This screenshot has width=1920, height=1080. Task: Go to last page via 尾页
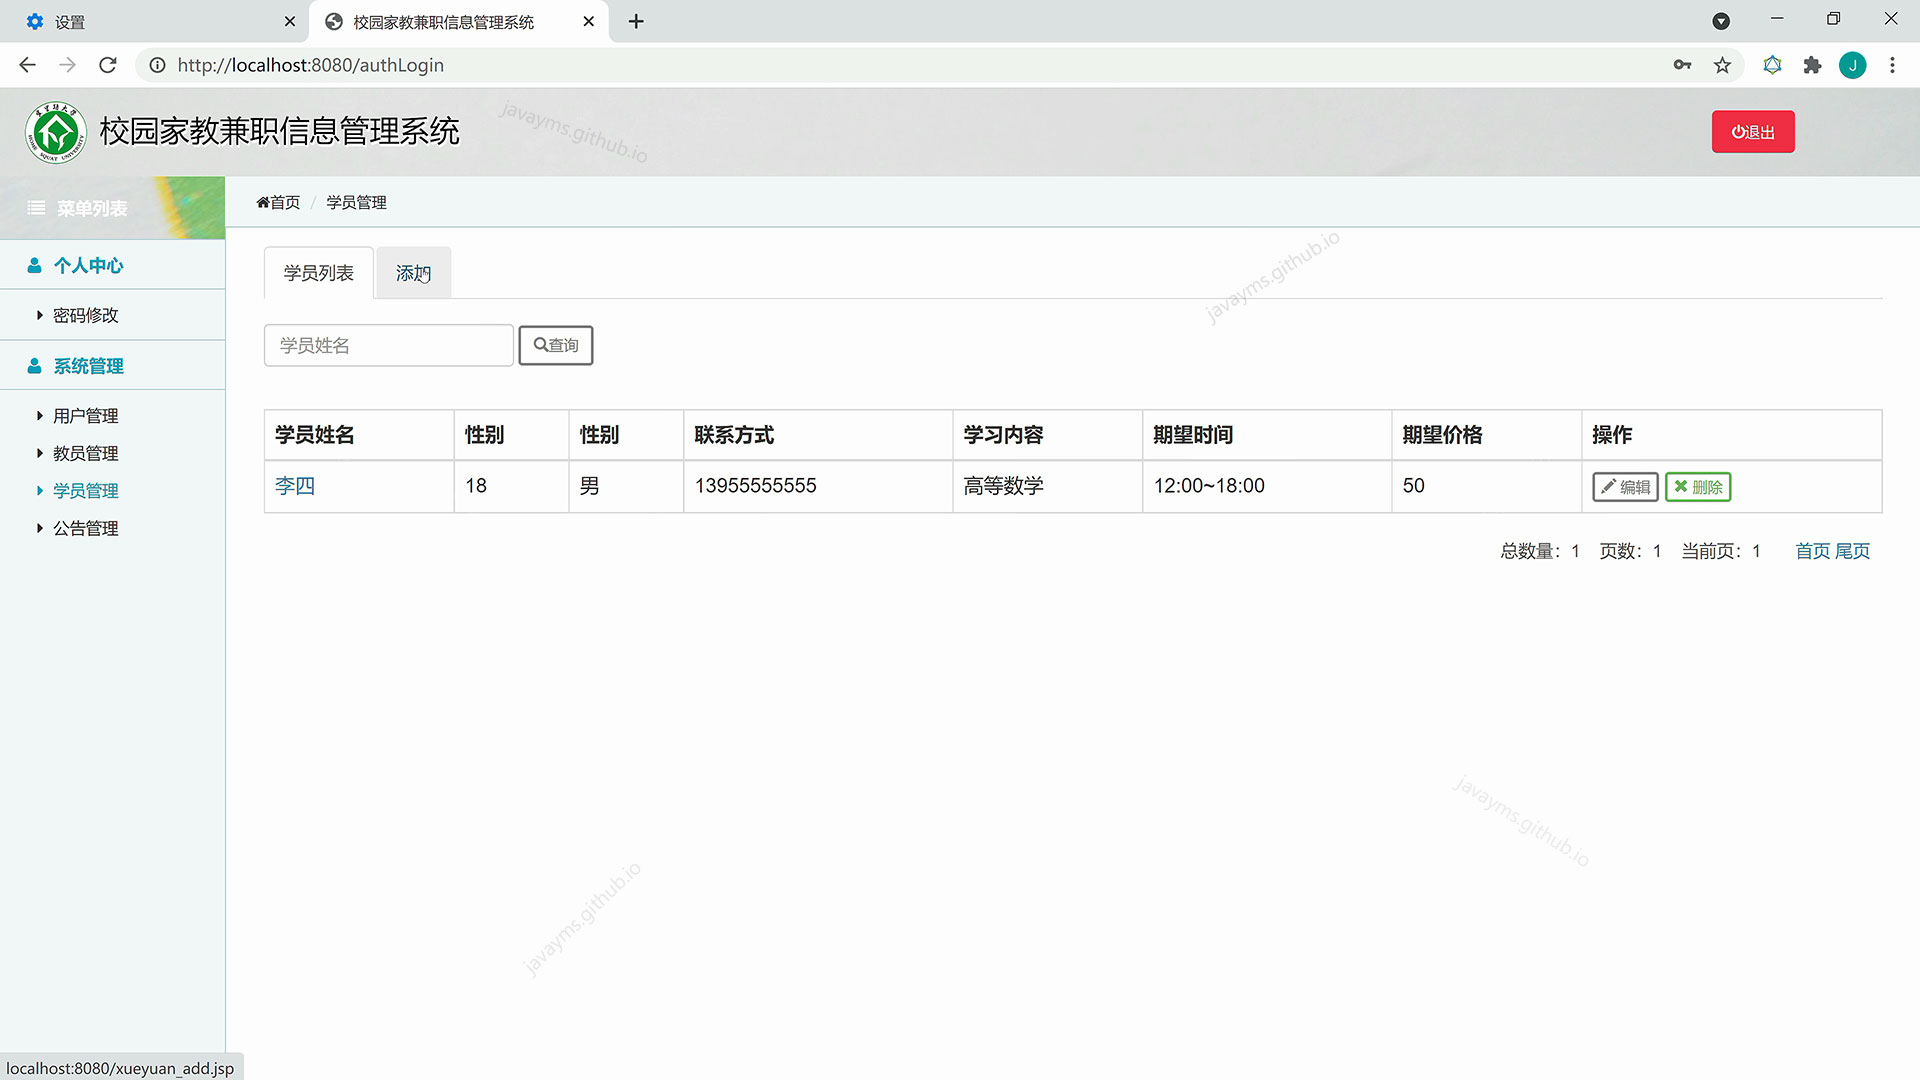pyautogui.click(x=1852, y=551)
